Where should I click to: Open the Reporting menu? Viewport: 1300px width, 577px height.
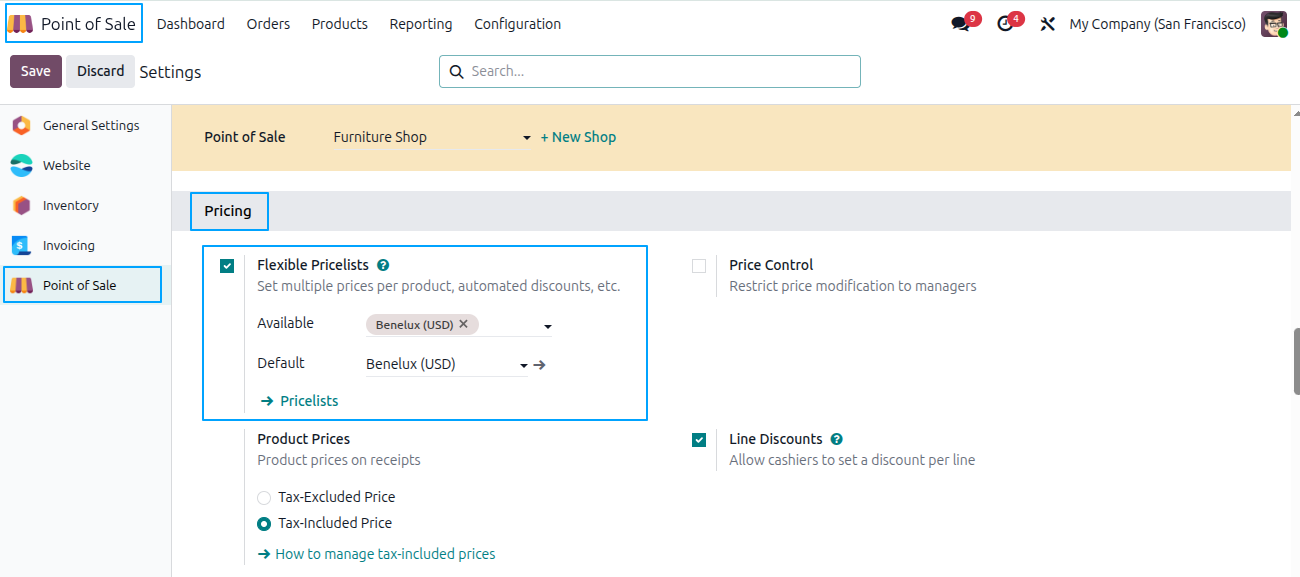click(421, 24)
